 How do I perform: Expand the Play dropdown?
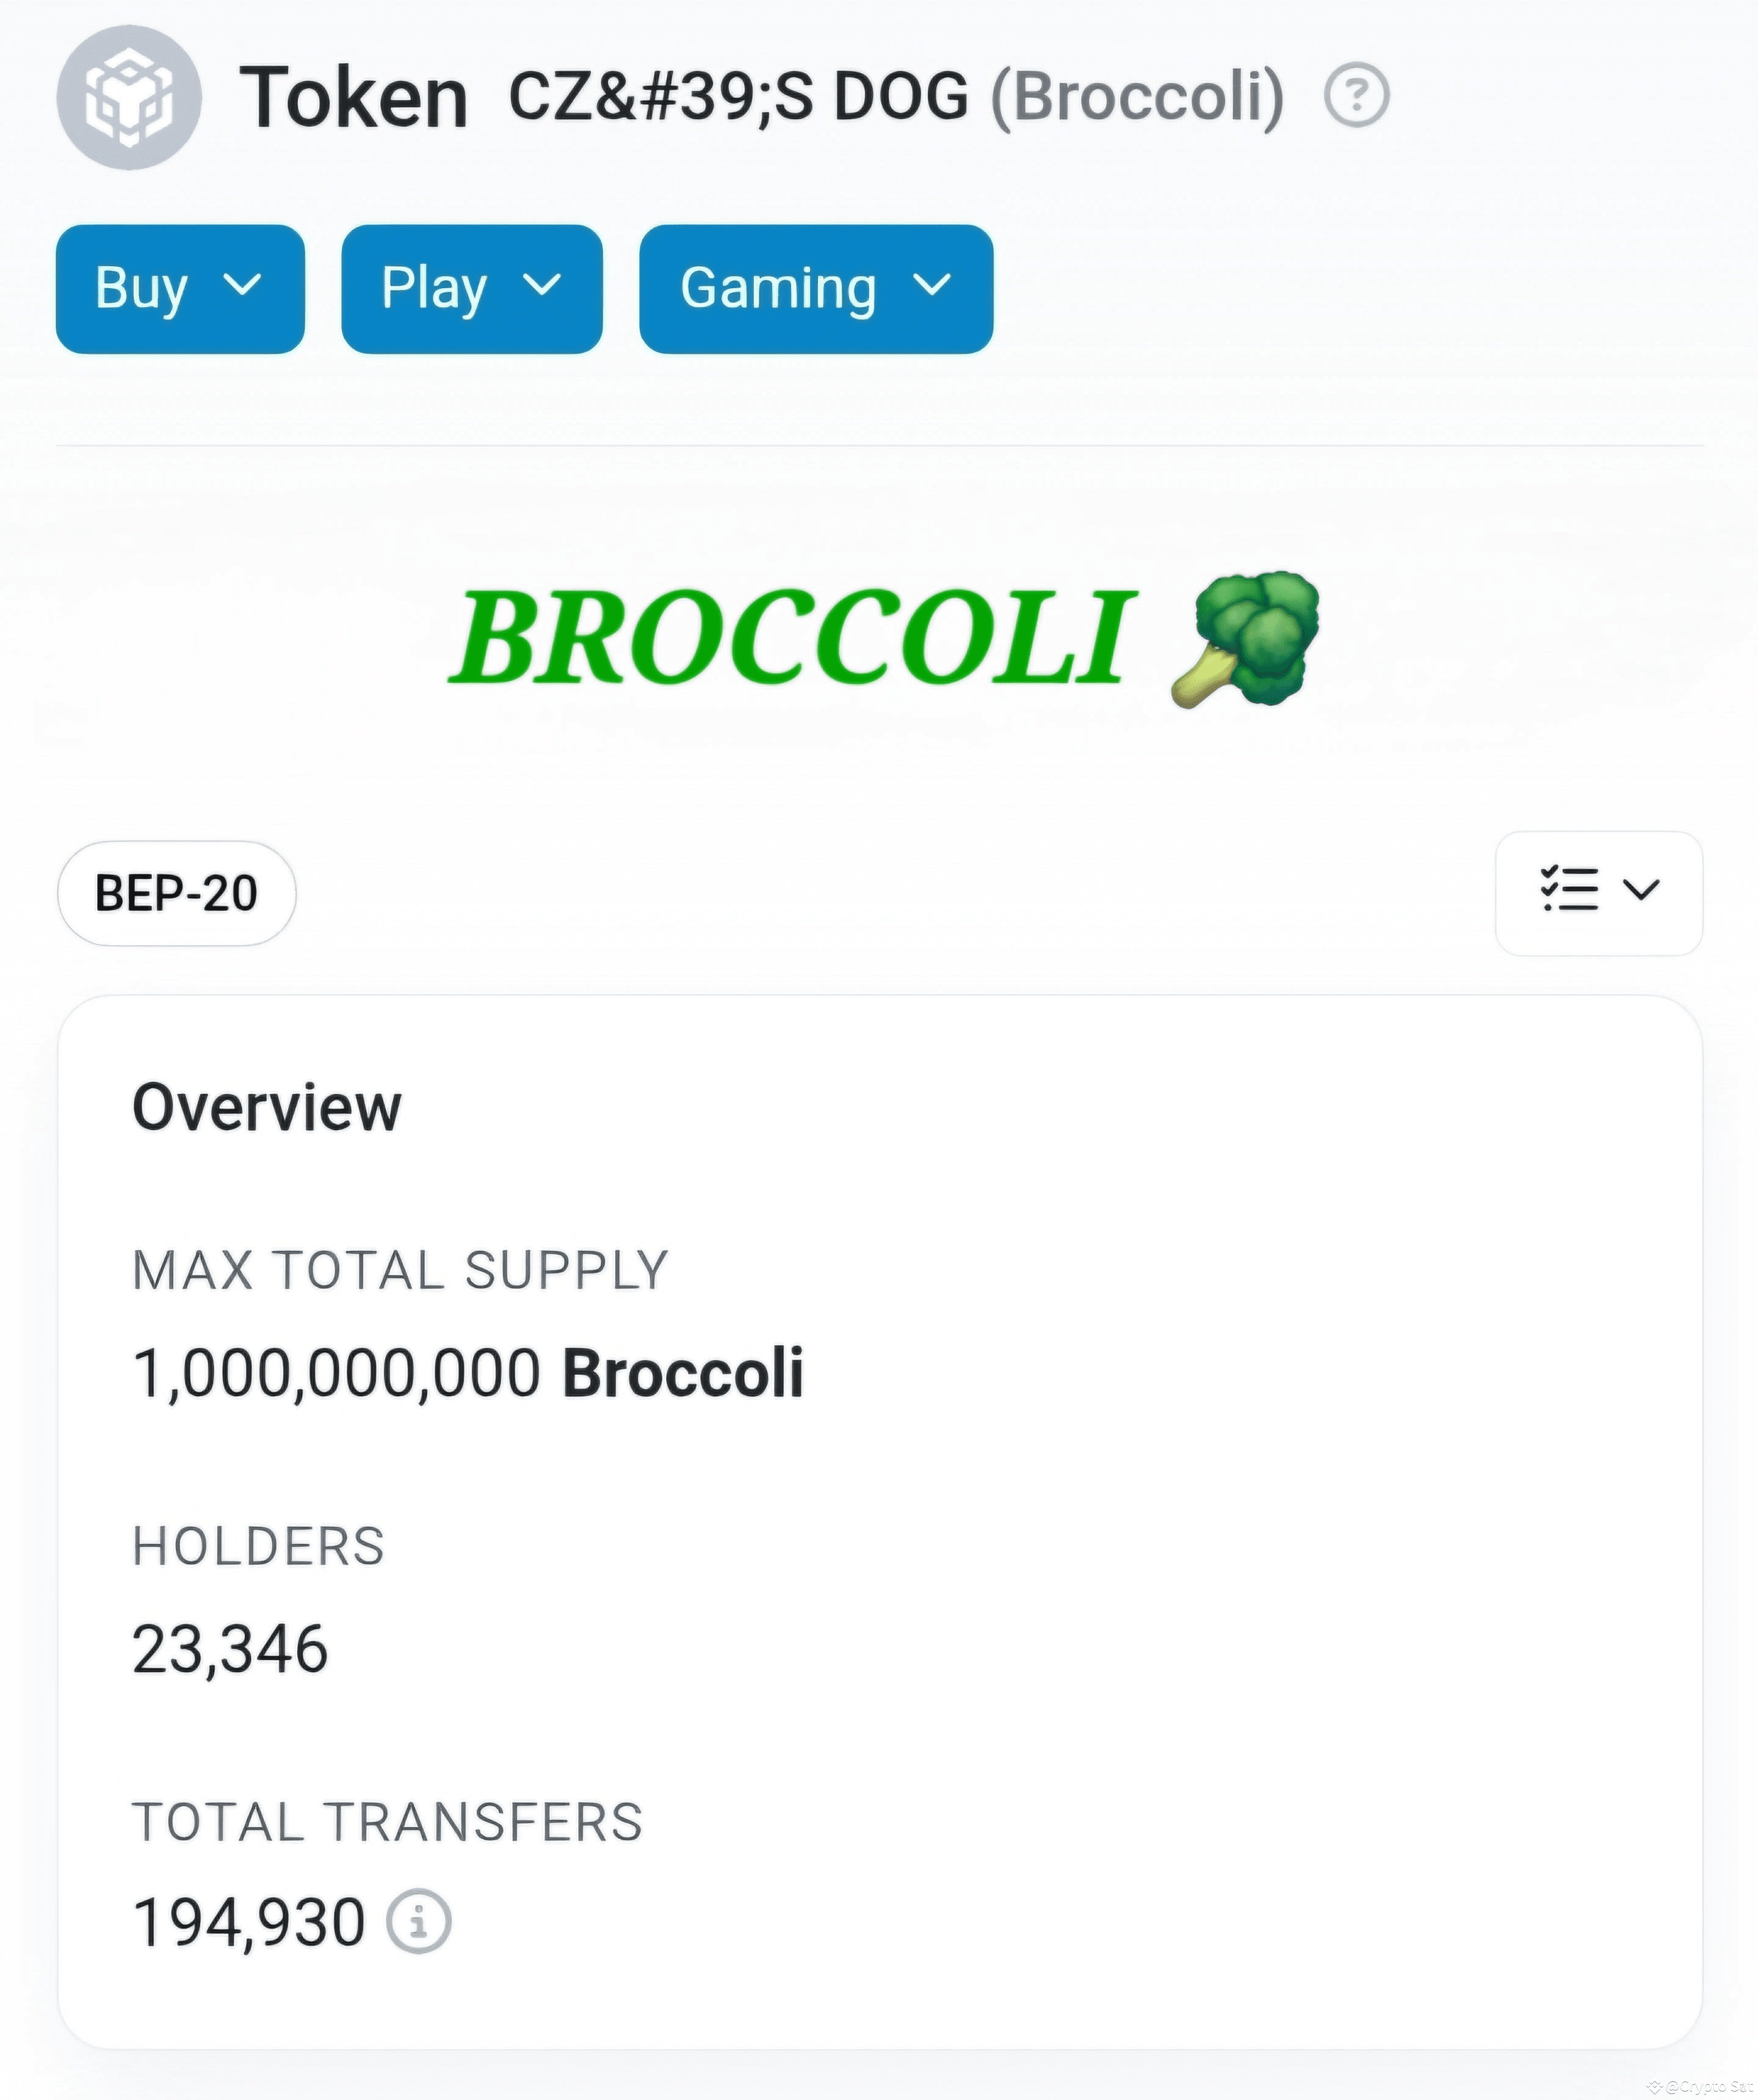pyautogui.click(x=471, y=287)
